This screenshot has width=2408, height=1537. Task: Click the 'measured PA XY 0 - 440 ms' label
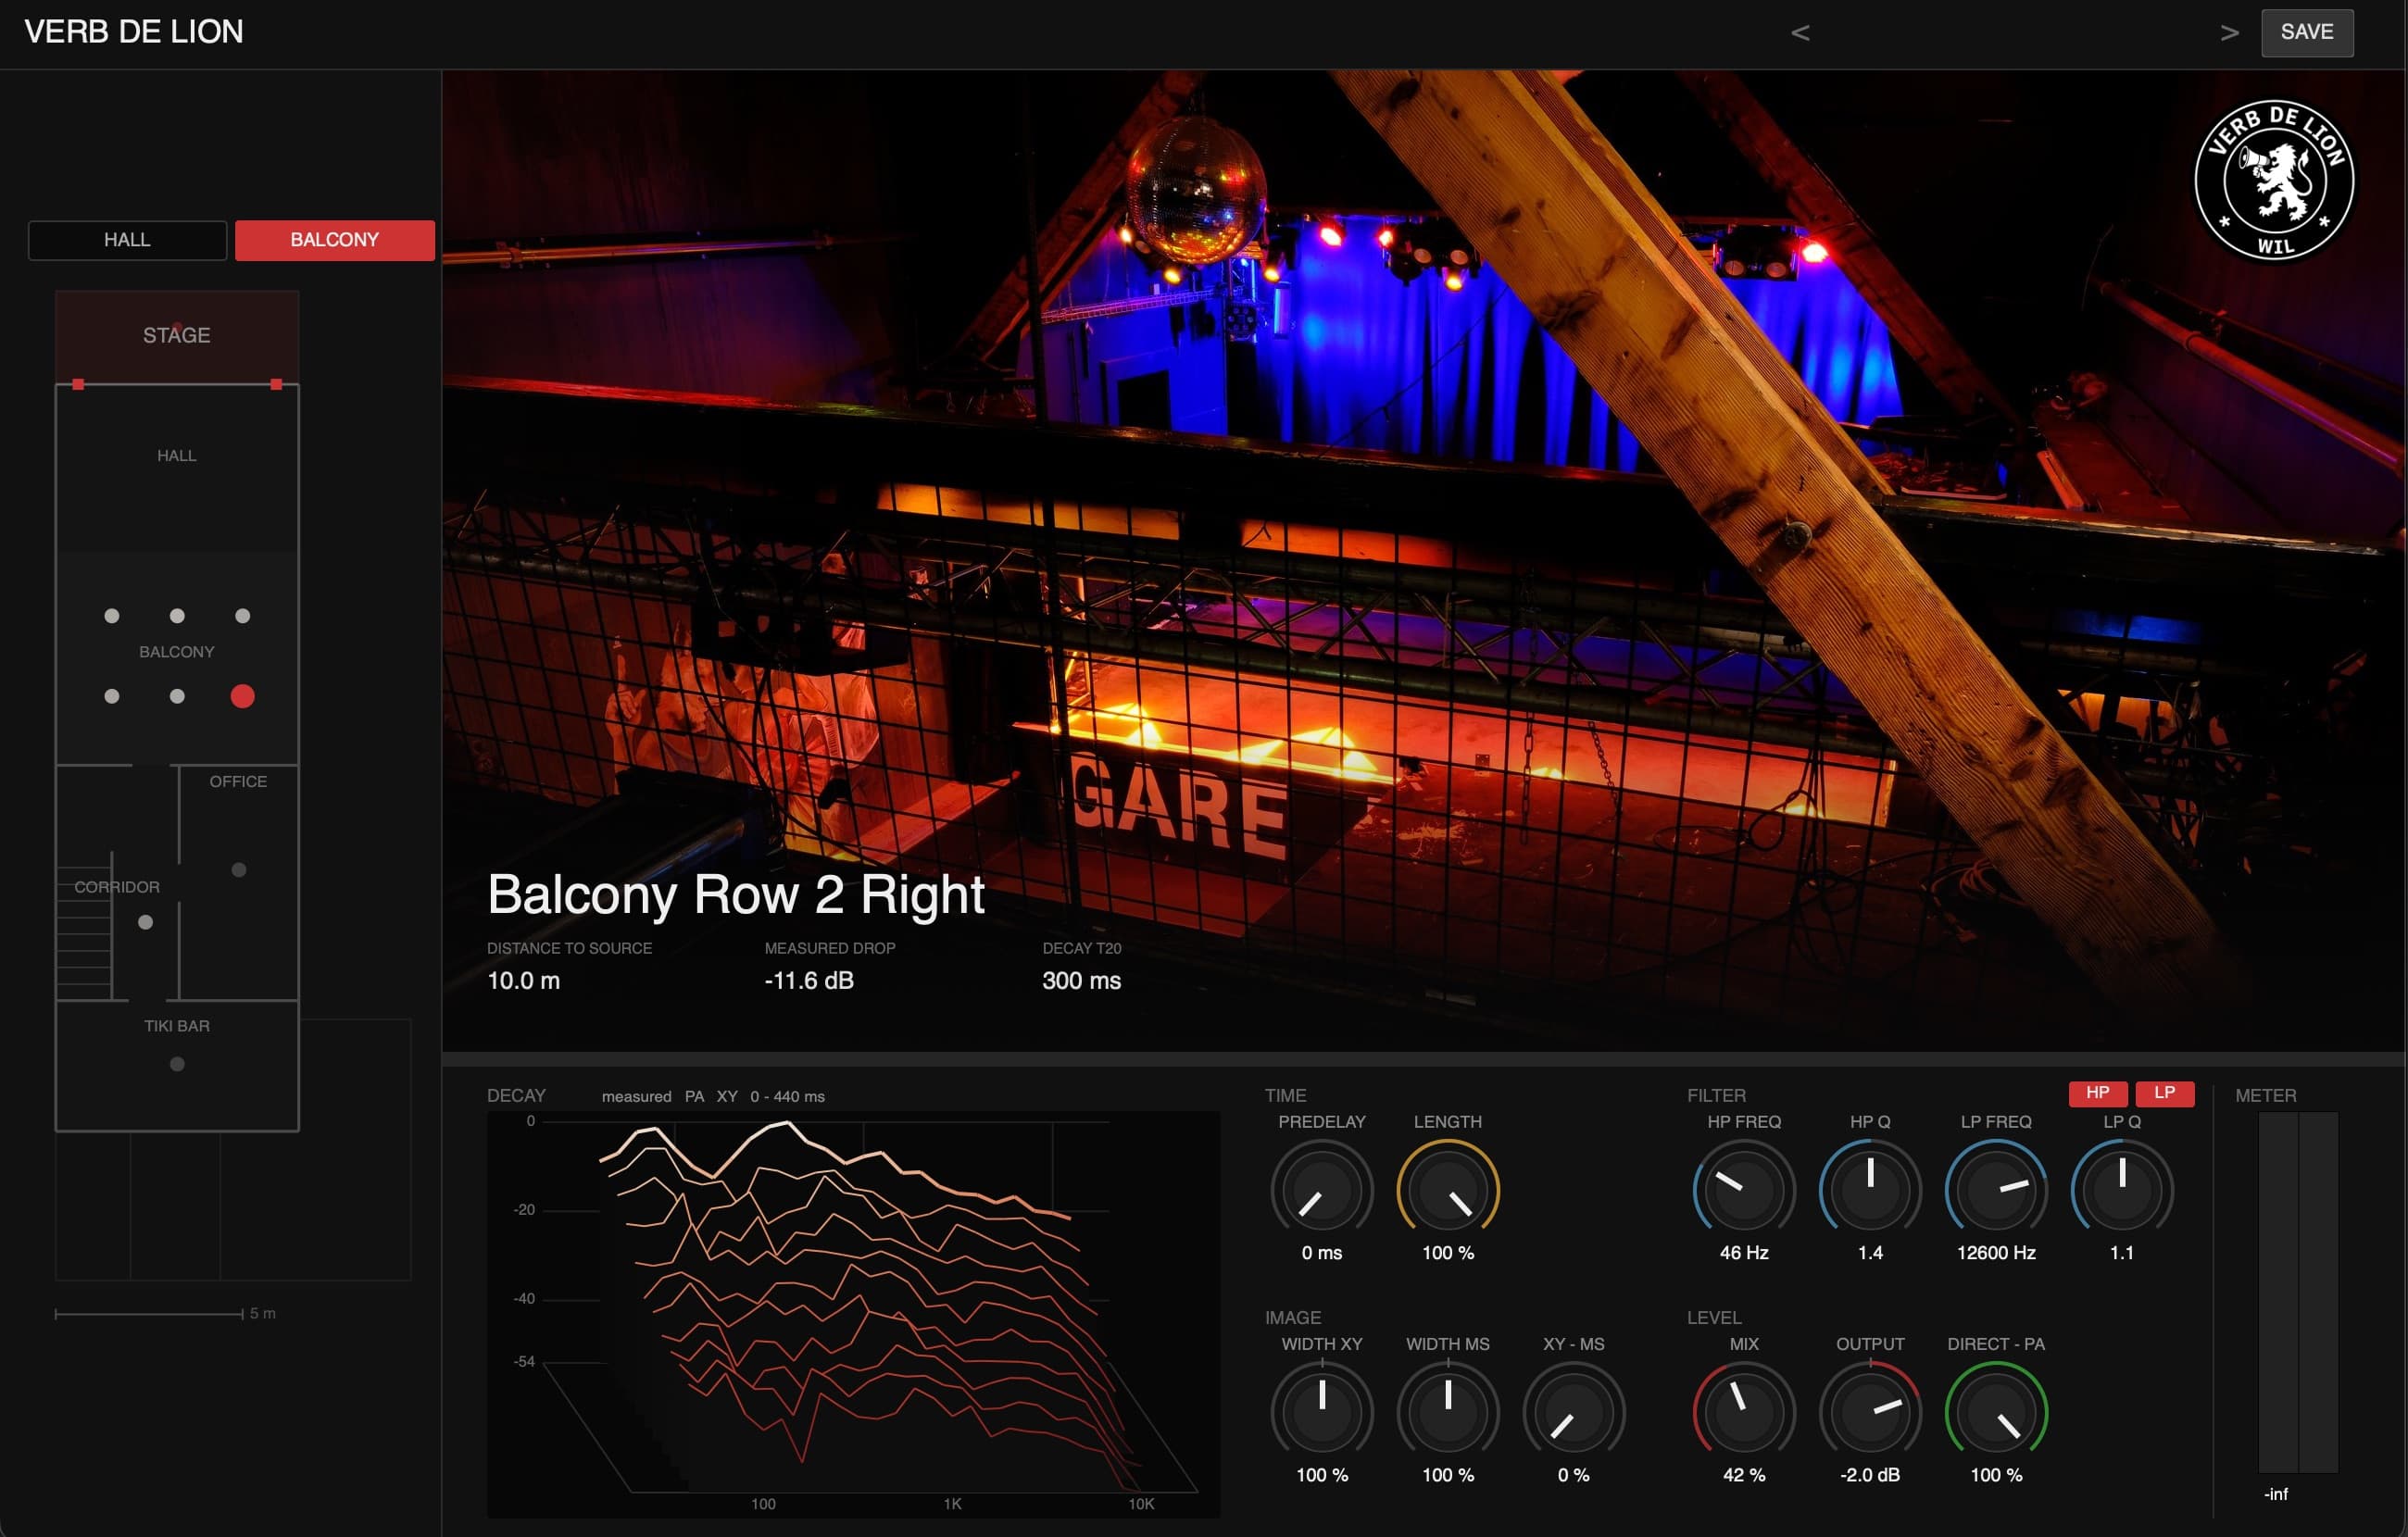[713, 1097]
